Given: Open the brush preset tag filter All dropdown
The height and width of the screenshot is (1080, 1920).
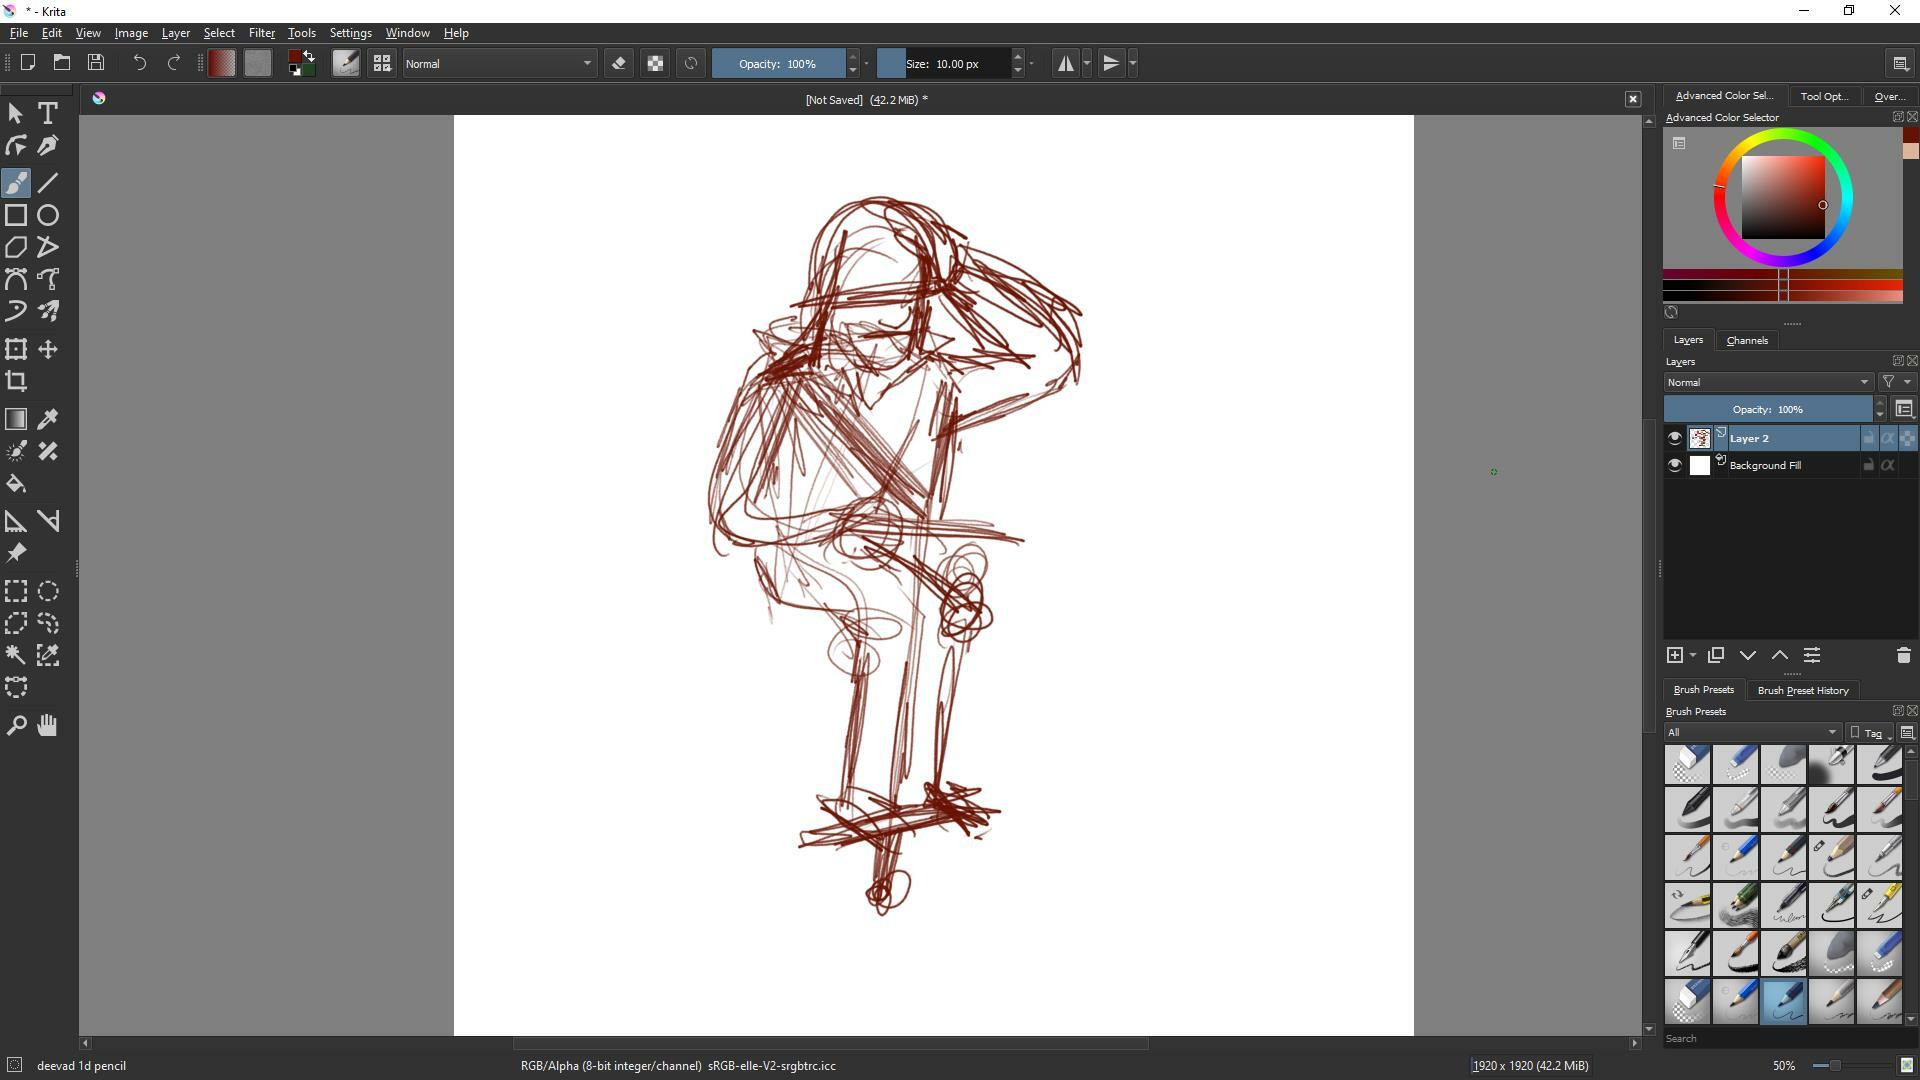Looking at the screenshot, I should [x=1752, y=732].
